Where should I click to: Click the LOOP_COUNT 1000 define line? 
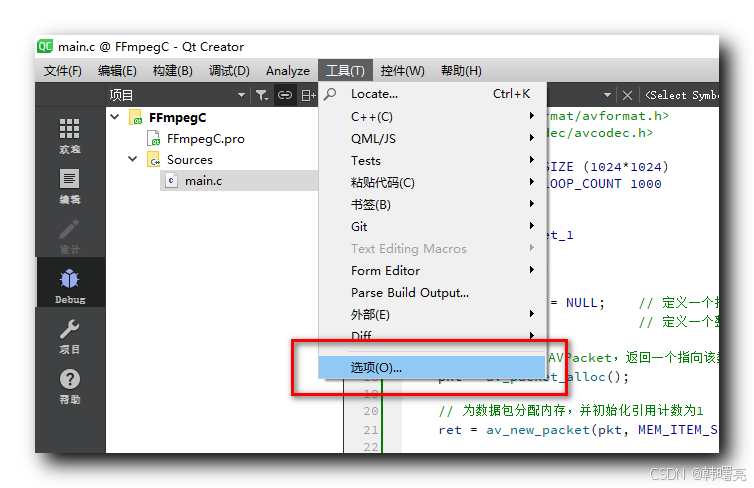click(603, 184)
